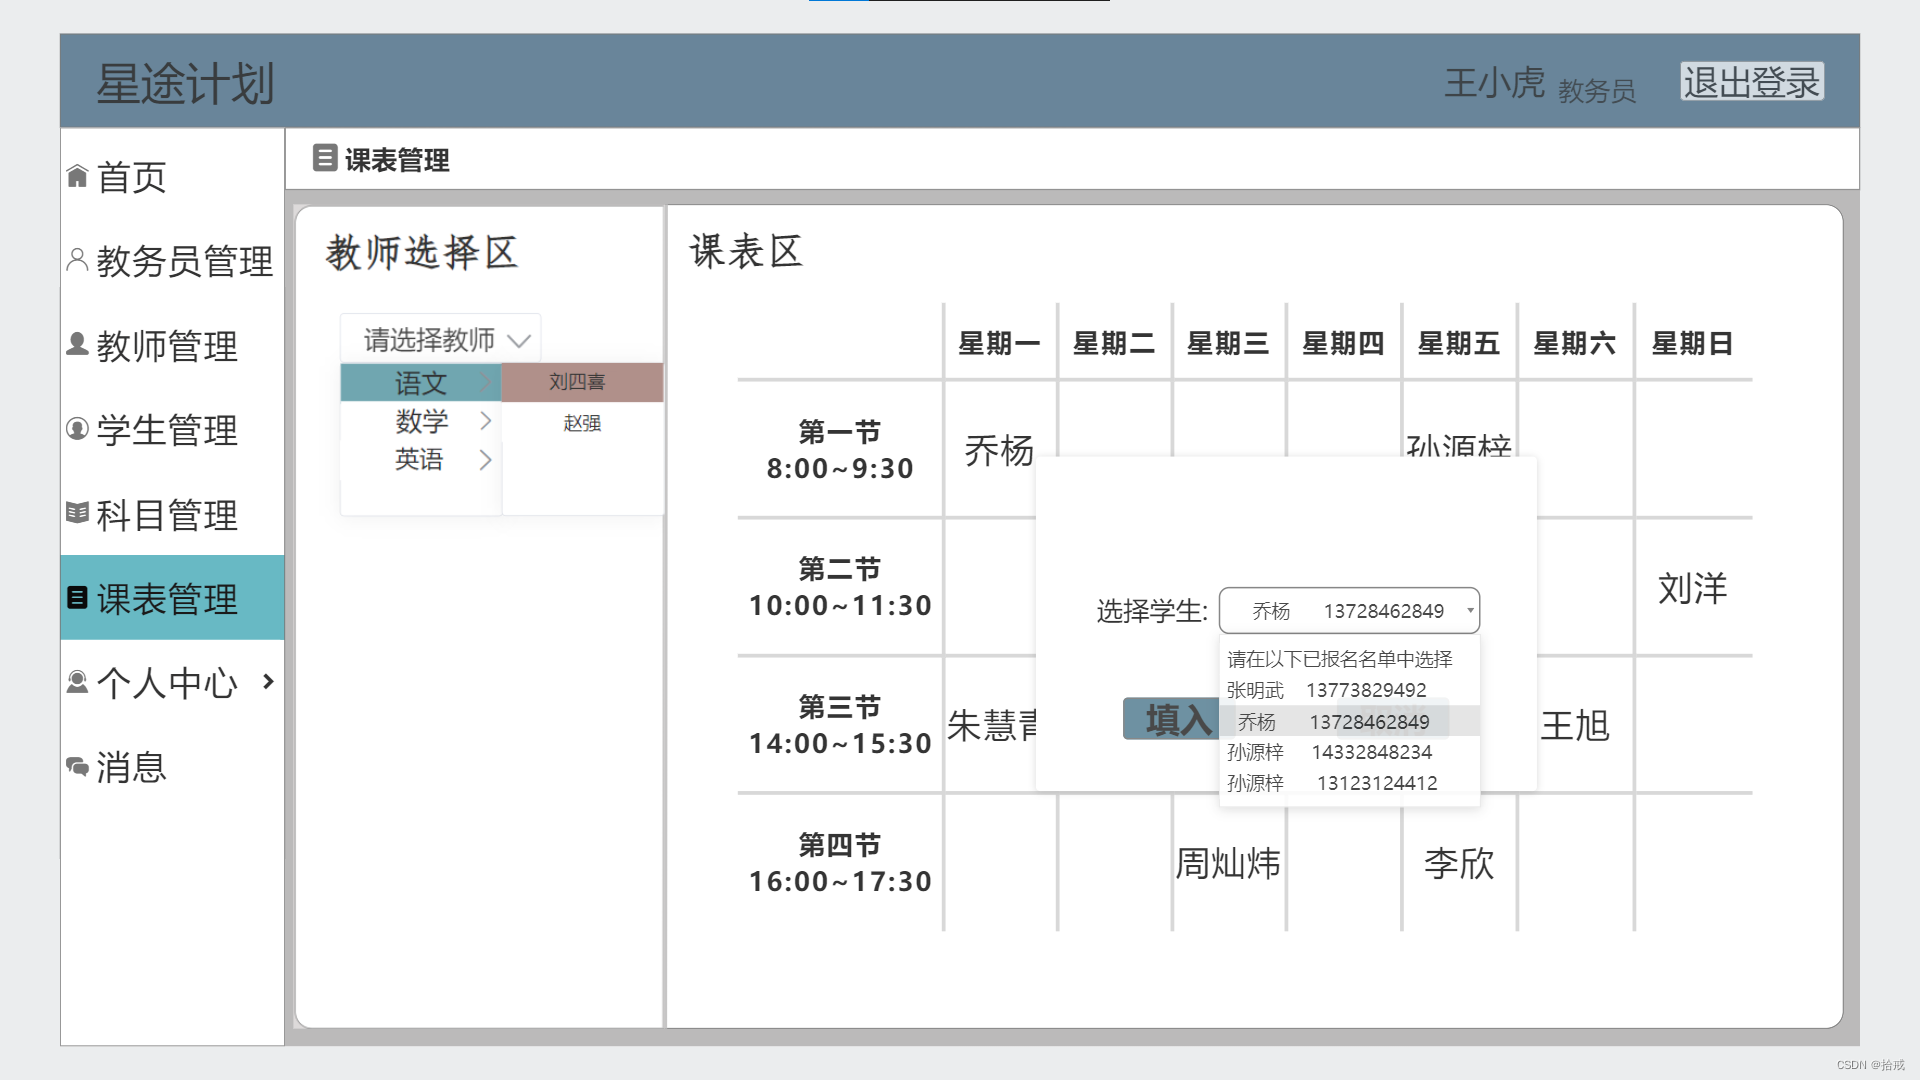Expand the 个人中心 submenu arrow

268,682
